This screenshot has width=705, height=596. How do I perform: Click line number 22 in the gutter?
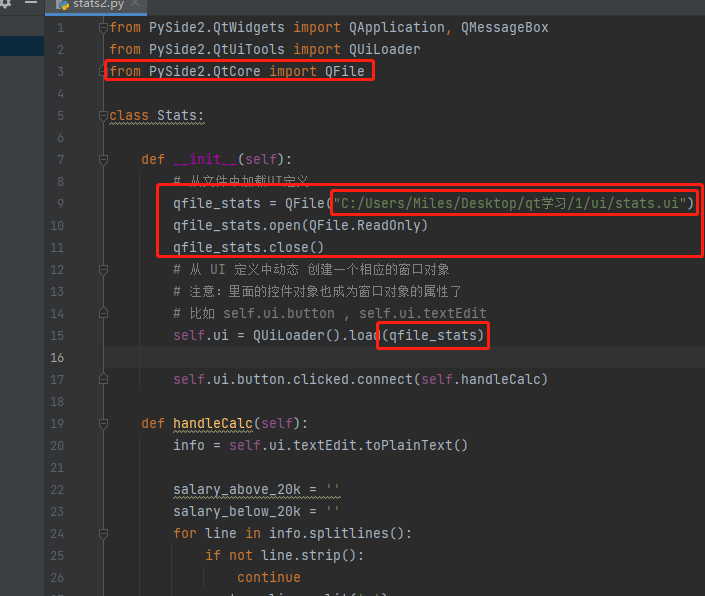pos(57,489)
